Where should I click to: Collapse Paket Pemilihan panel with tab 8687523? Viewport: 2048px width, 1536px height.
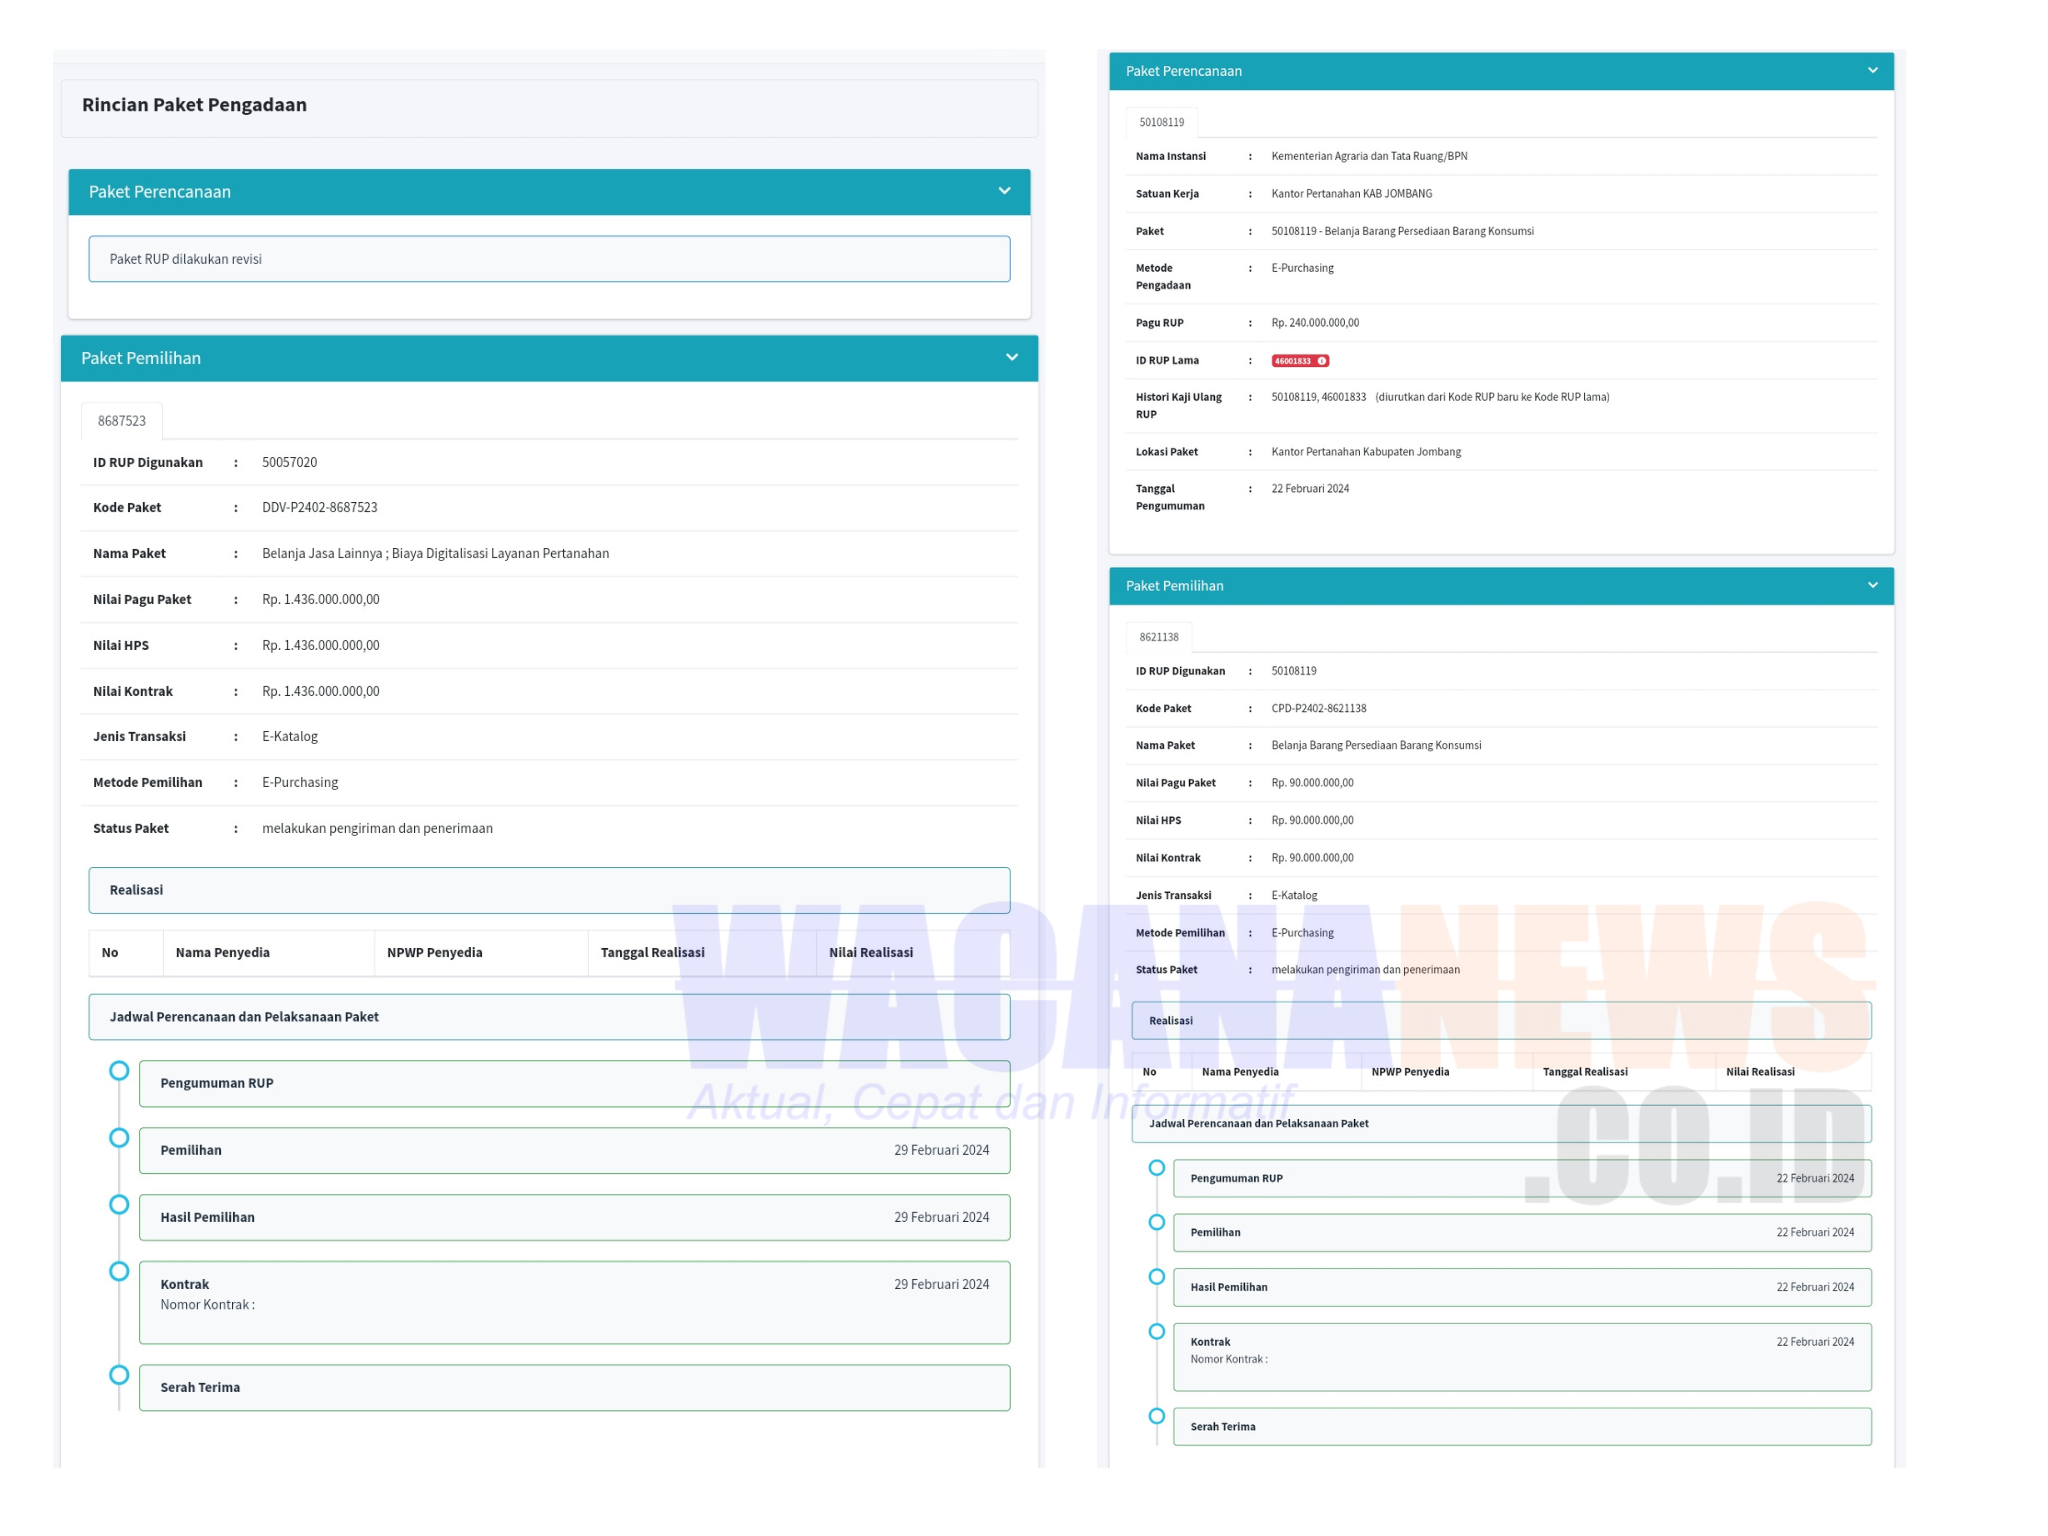coord(1011,358)
